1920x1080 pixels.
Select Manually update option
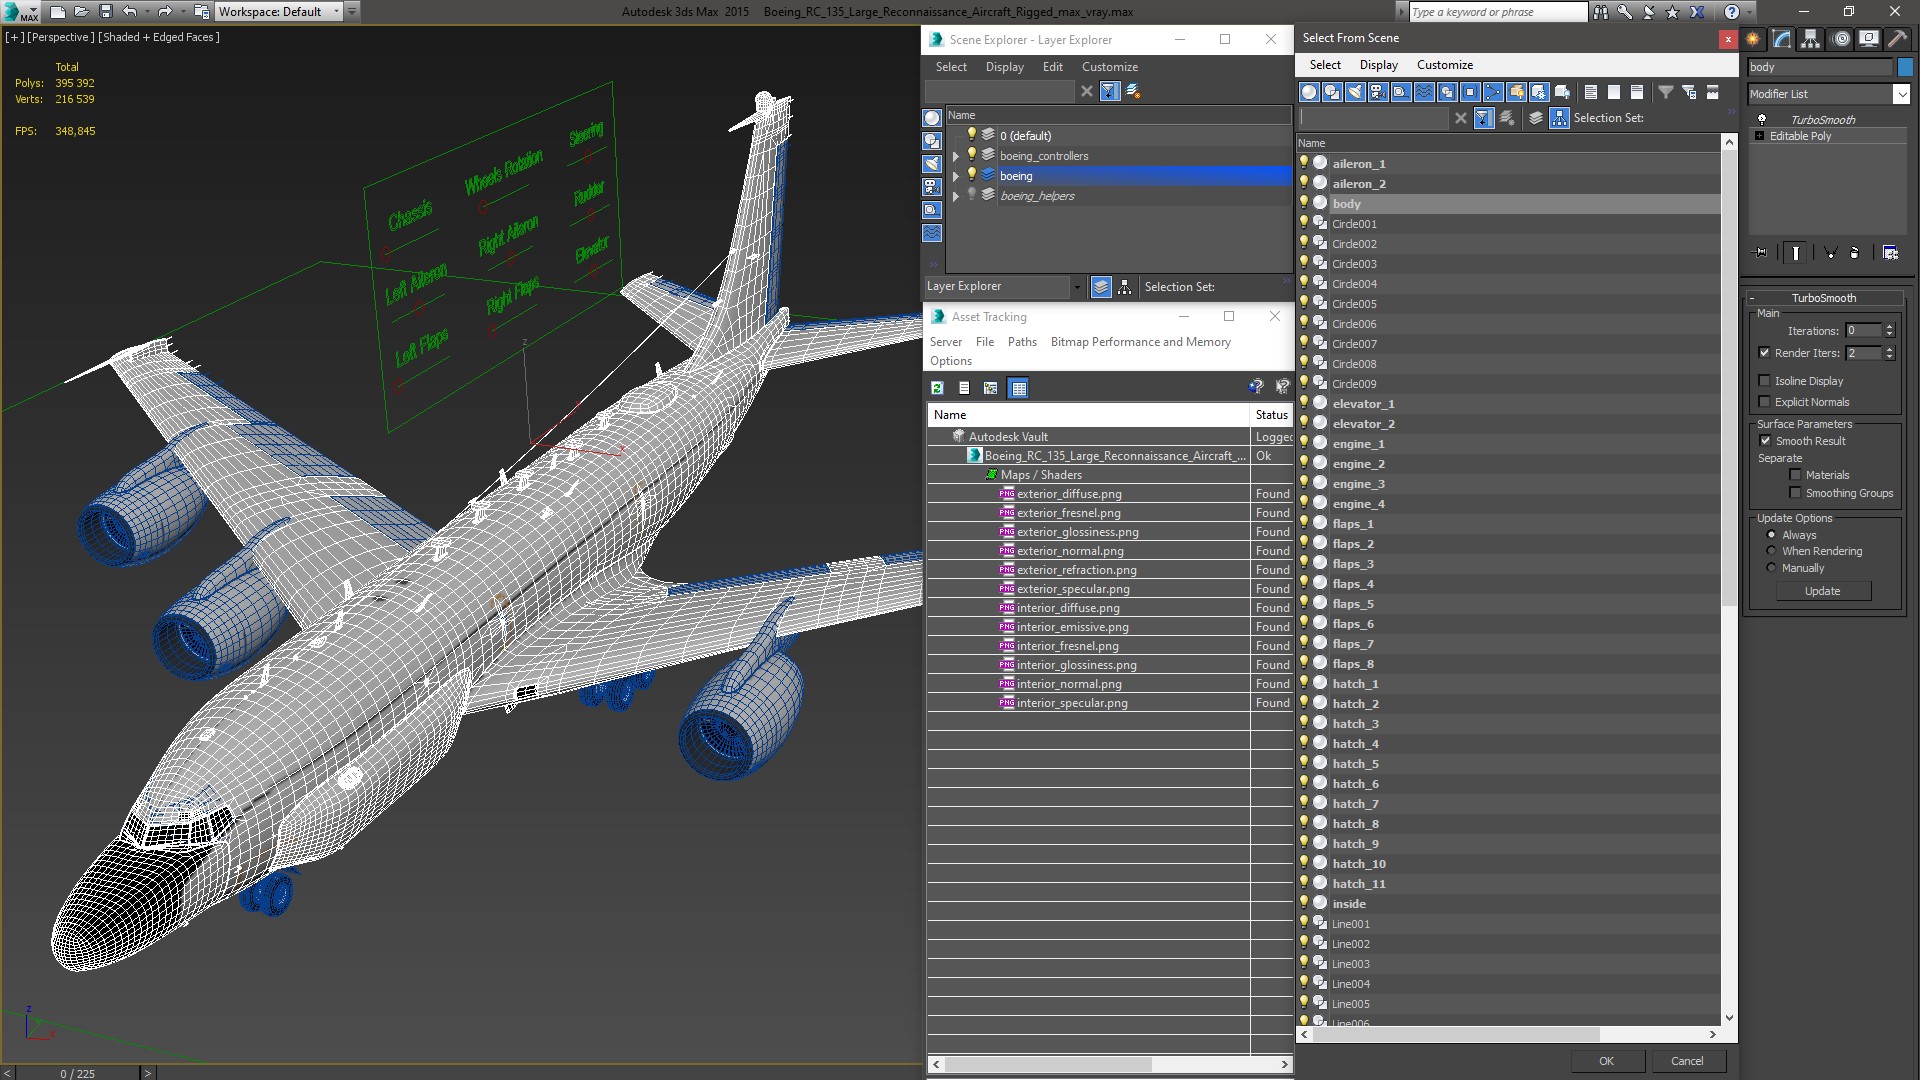[x=1771, y=568]
